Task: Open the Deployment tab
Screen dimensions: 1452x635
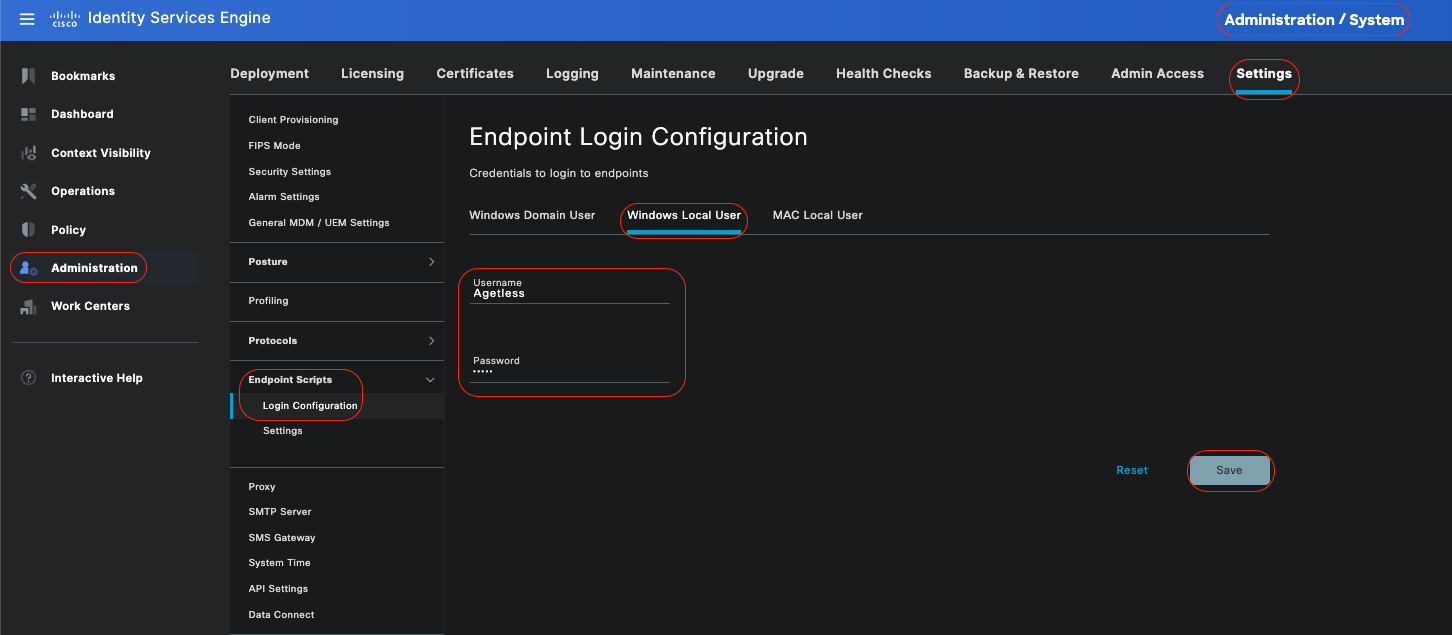Action: pos(269,73)
